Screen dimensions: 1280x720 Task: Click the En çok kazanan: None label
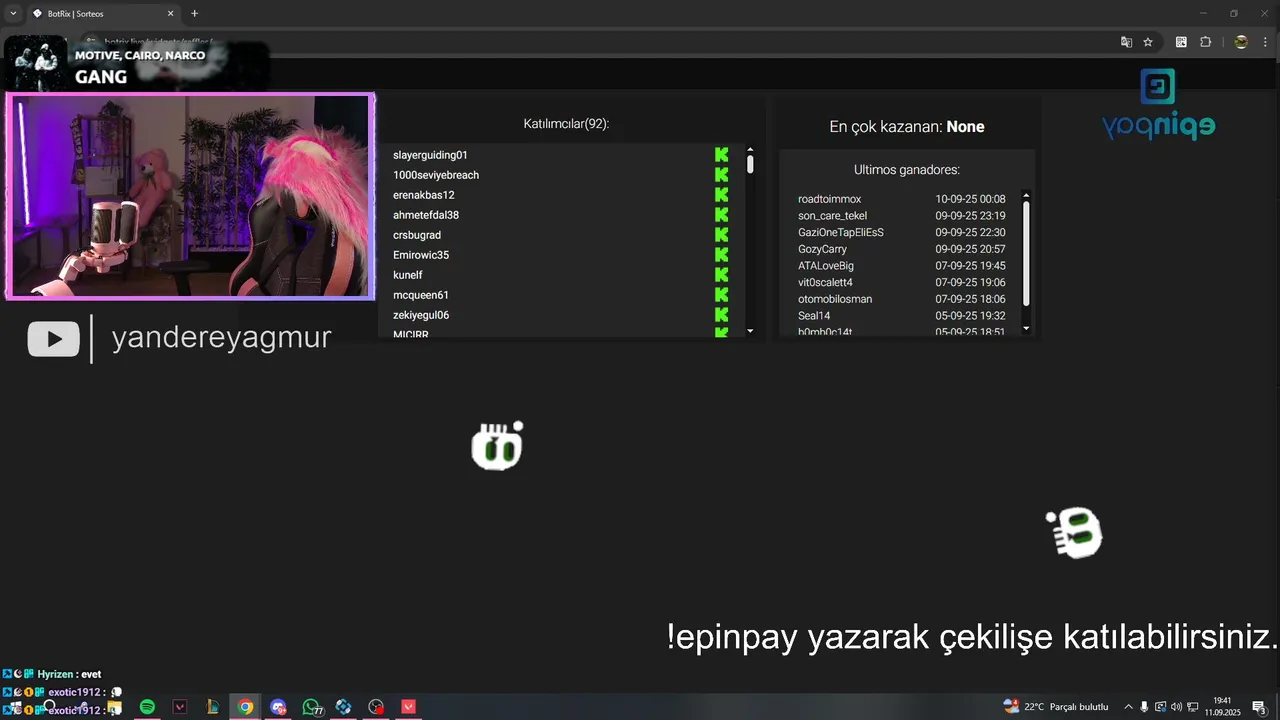907,127
